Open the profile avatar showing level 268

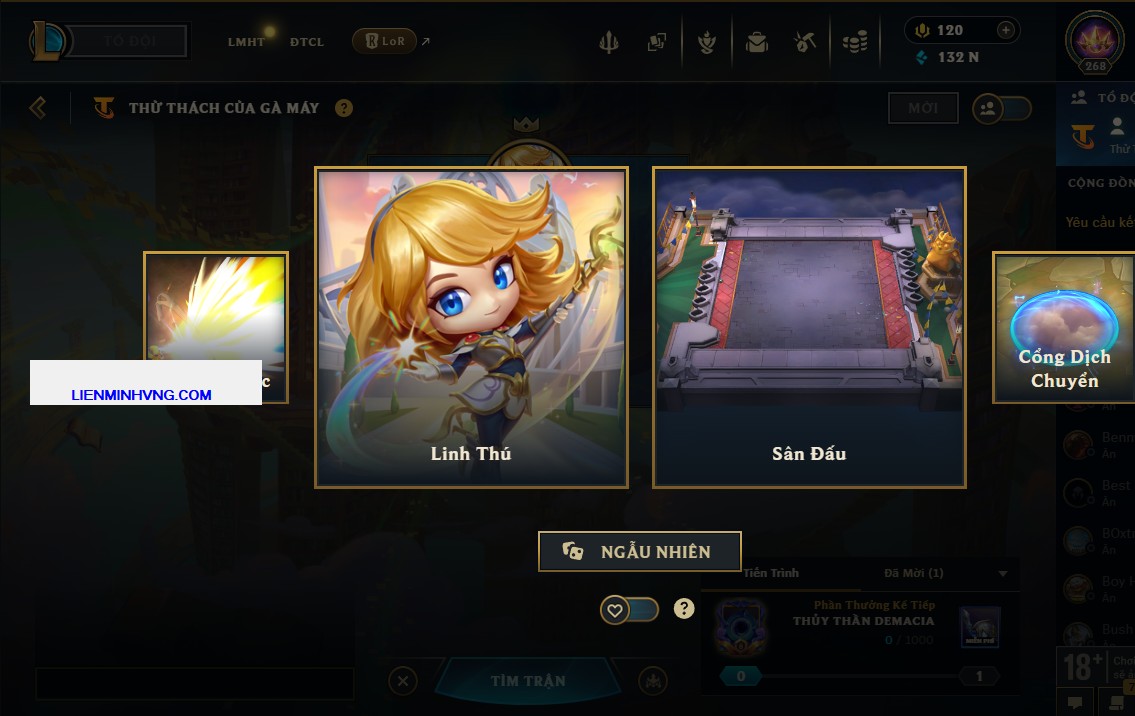point(1094,41)
